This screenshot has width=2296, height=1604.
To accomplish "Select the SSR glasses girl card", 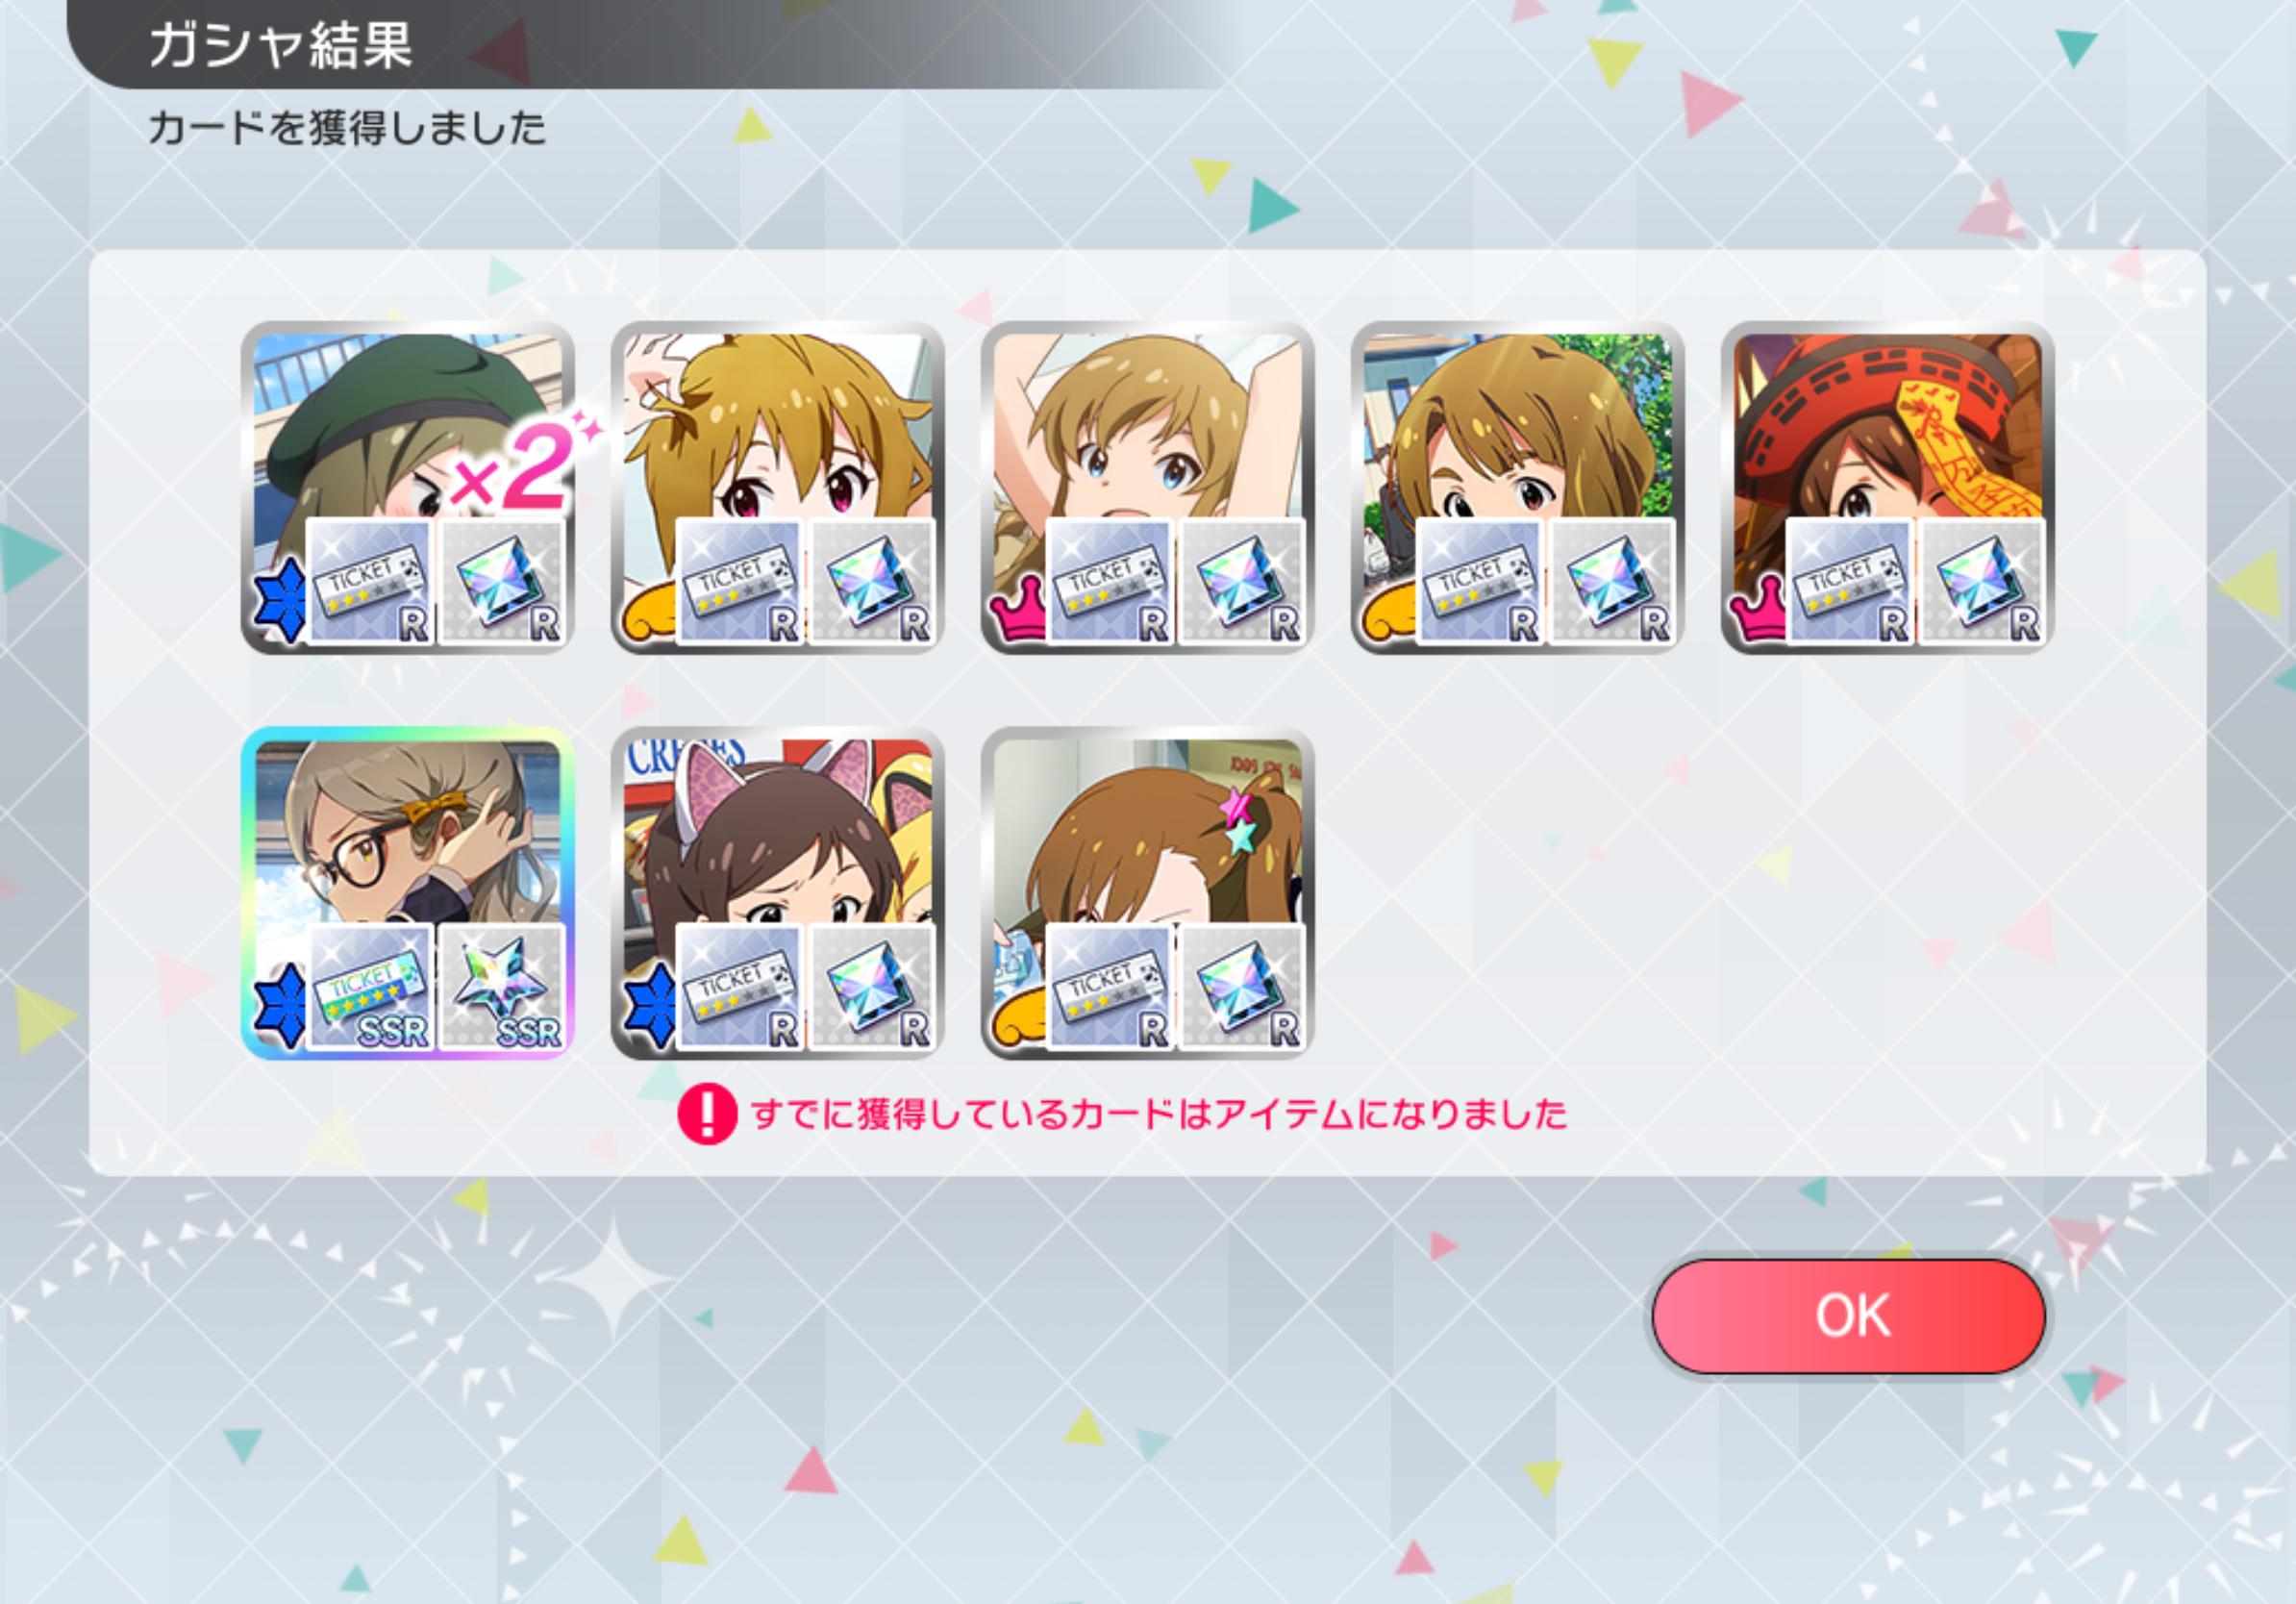I will 408,893.
